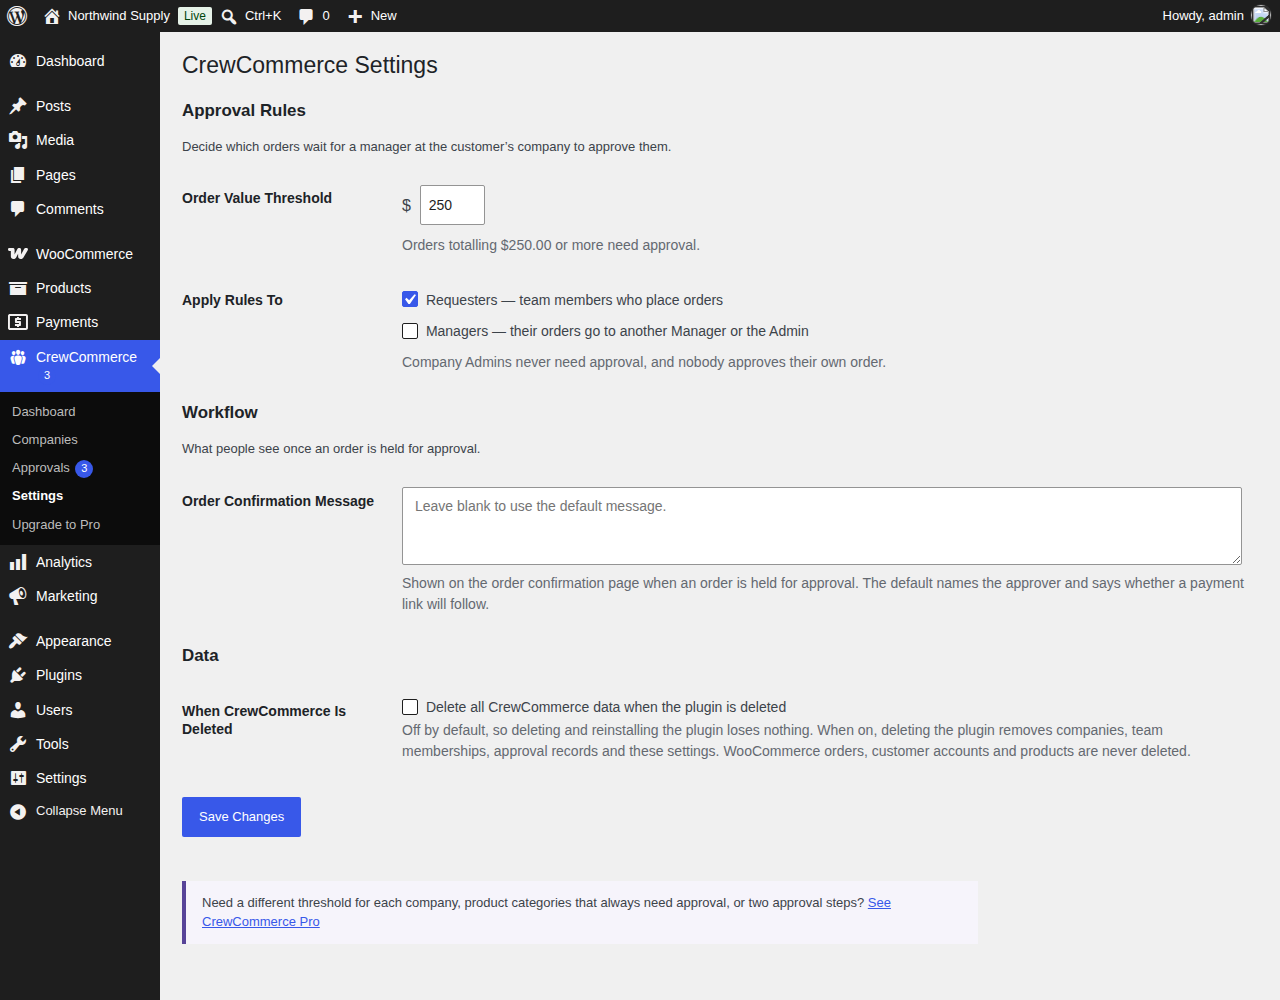Click the Posts pushpin icon
Viewport: 1280px width, 1000px height.
tap(18, 106)
